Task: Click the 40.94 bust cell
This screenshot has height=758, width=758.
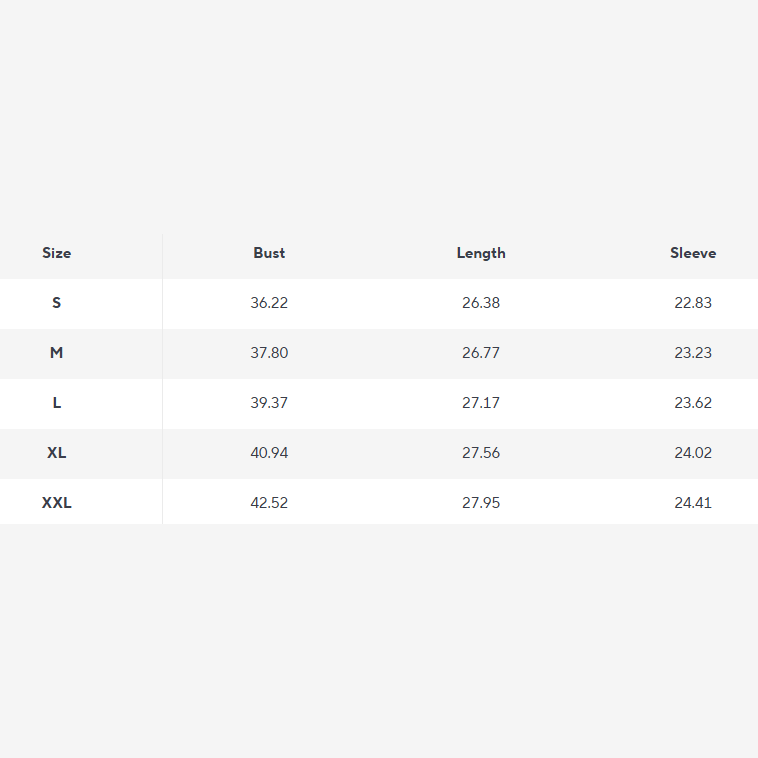Action: (x=269, y=453)
